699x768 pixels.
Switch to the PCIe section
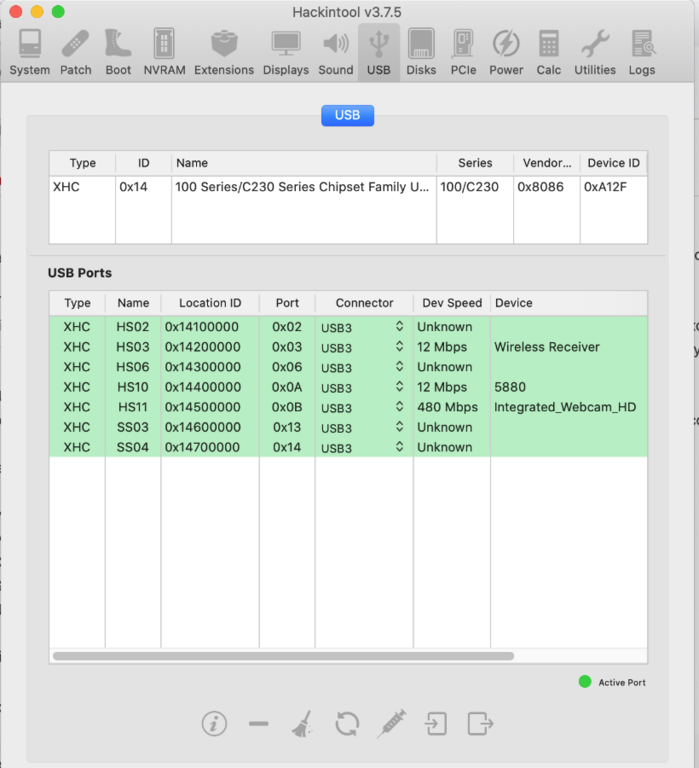[x=463, y=52]
